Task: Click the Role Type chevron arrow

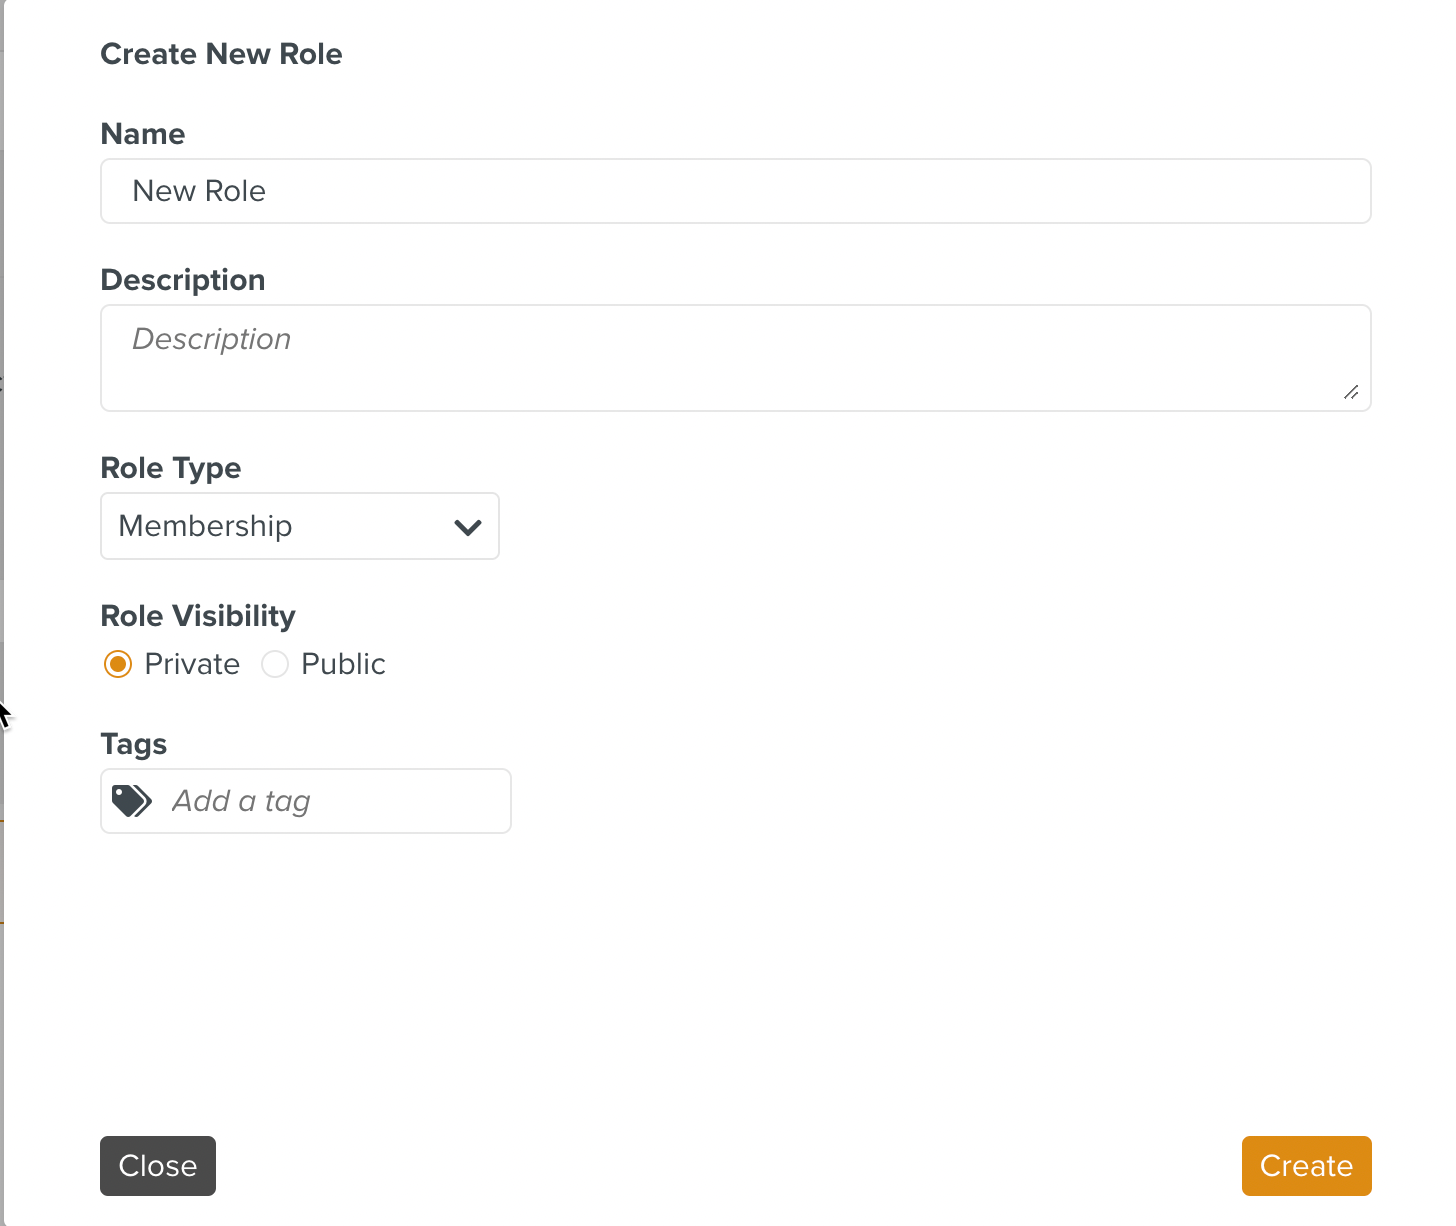Action: (x=467, y=527)
